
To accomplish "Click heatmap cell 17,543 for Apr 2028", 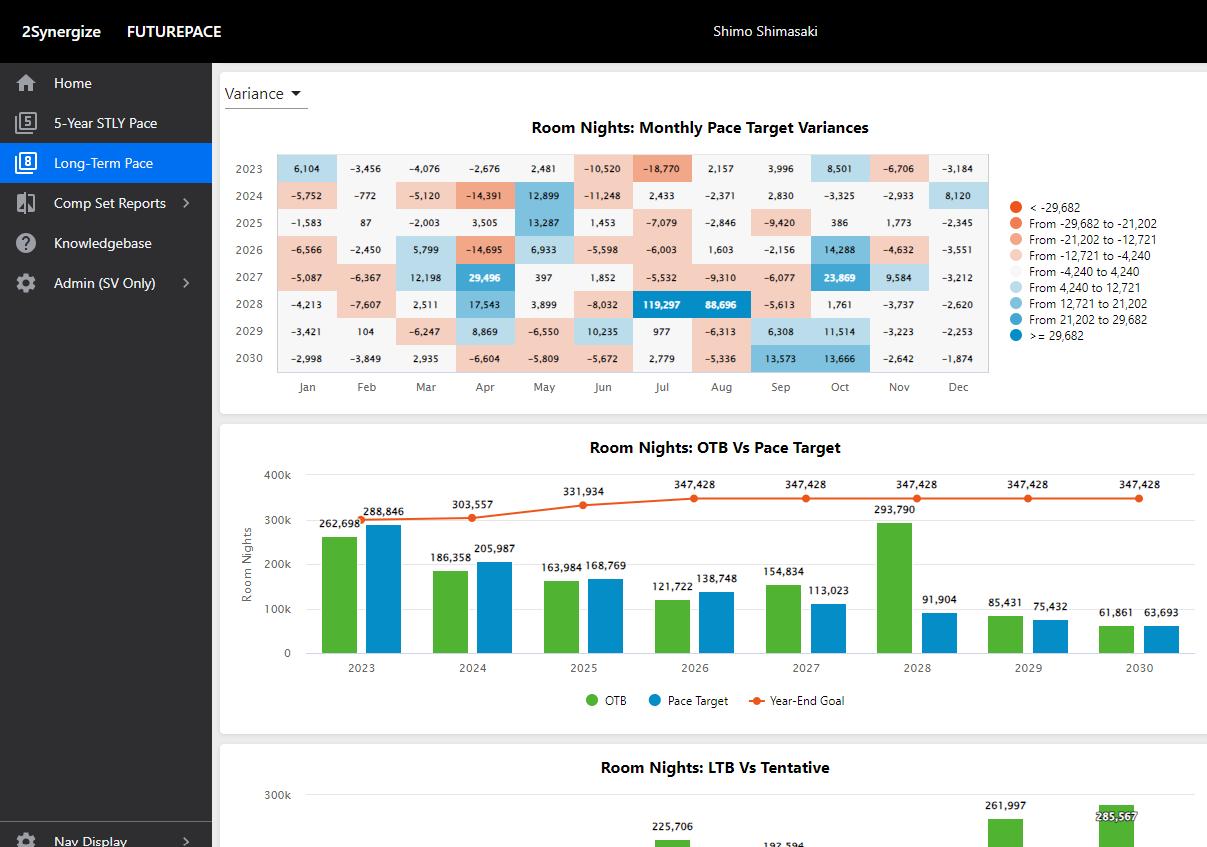I will tap(485, 304).
